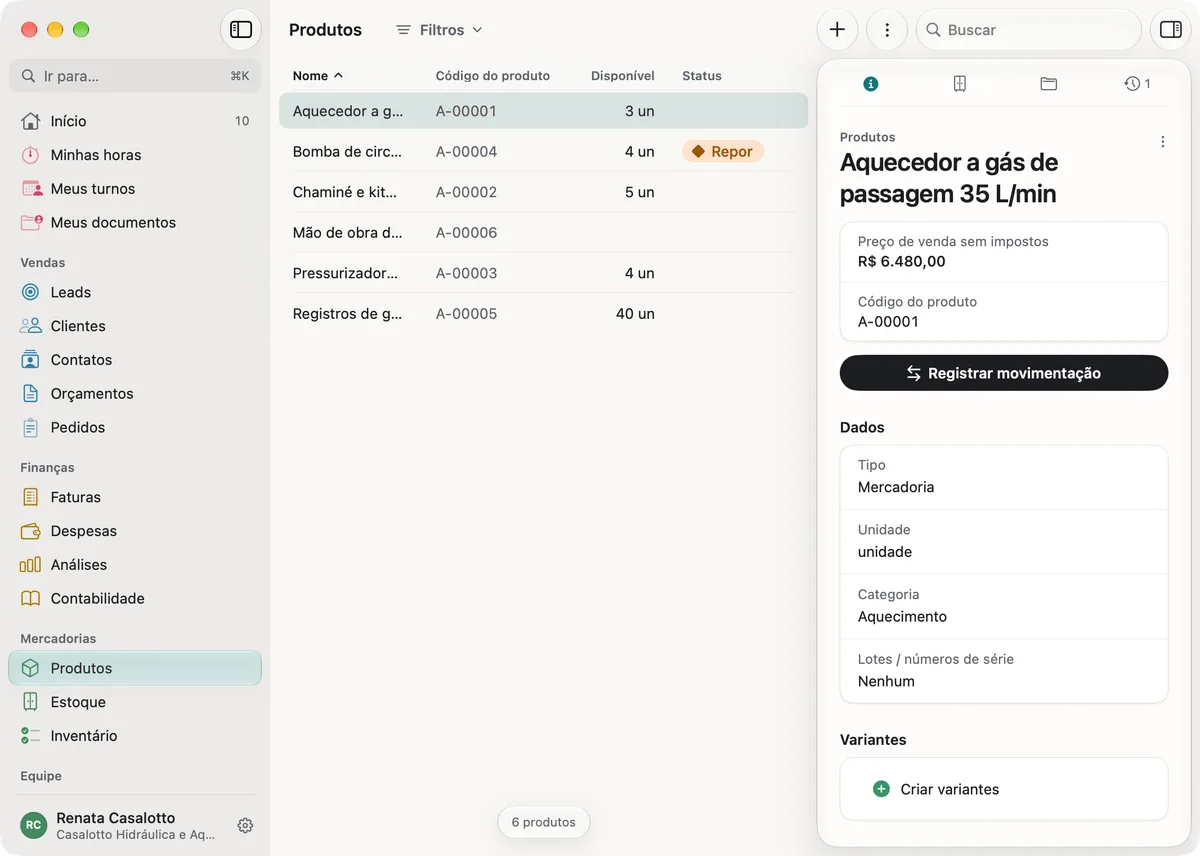Click product code A-00002 cell

(467, 192)
